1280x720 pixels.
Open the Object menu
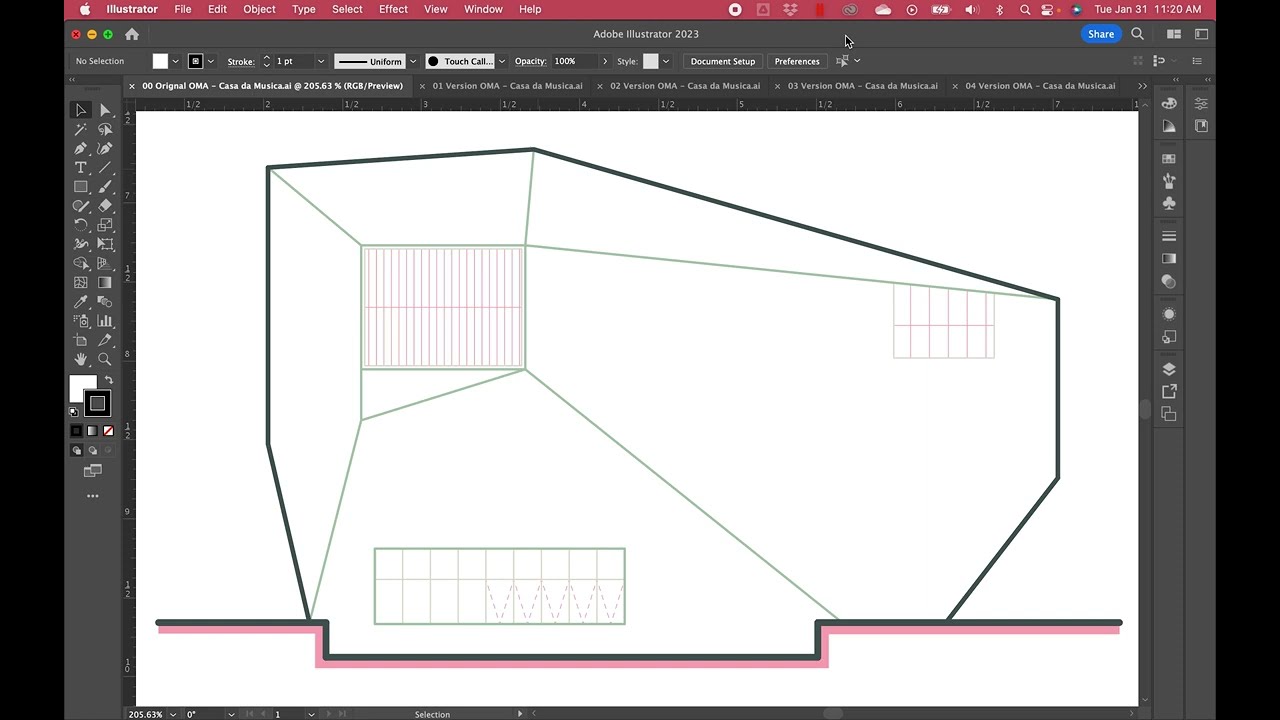(x=259, y=9)
